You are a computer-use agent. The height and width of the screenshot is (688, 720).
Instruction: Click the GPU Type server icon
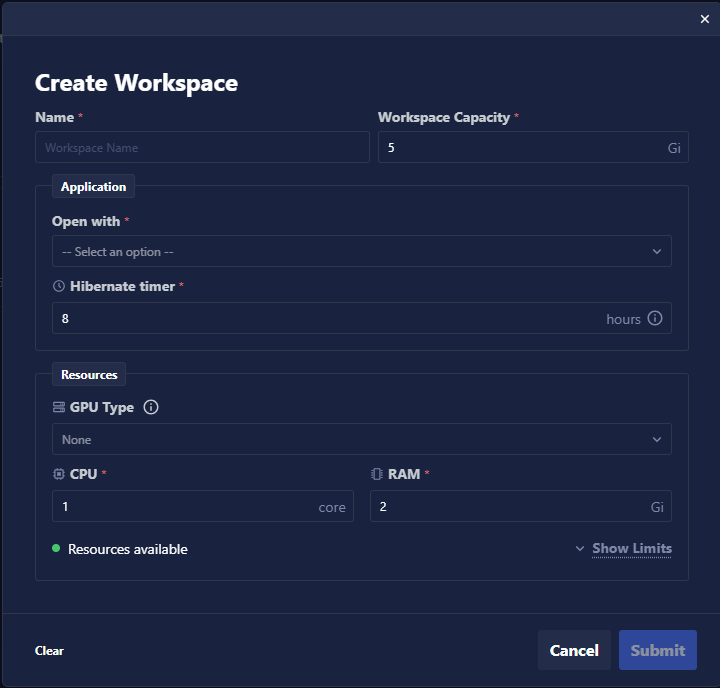click(x=59, y=407)
